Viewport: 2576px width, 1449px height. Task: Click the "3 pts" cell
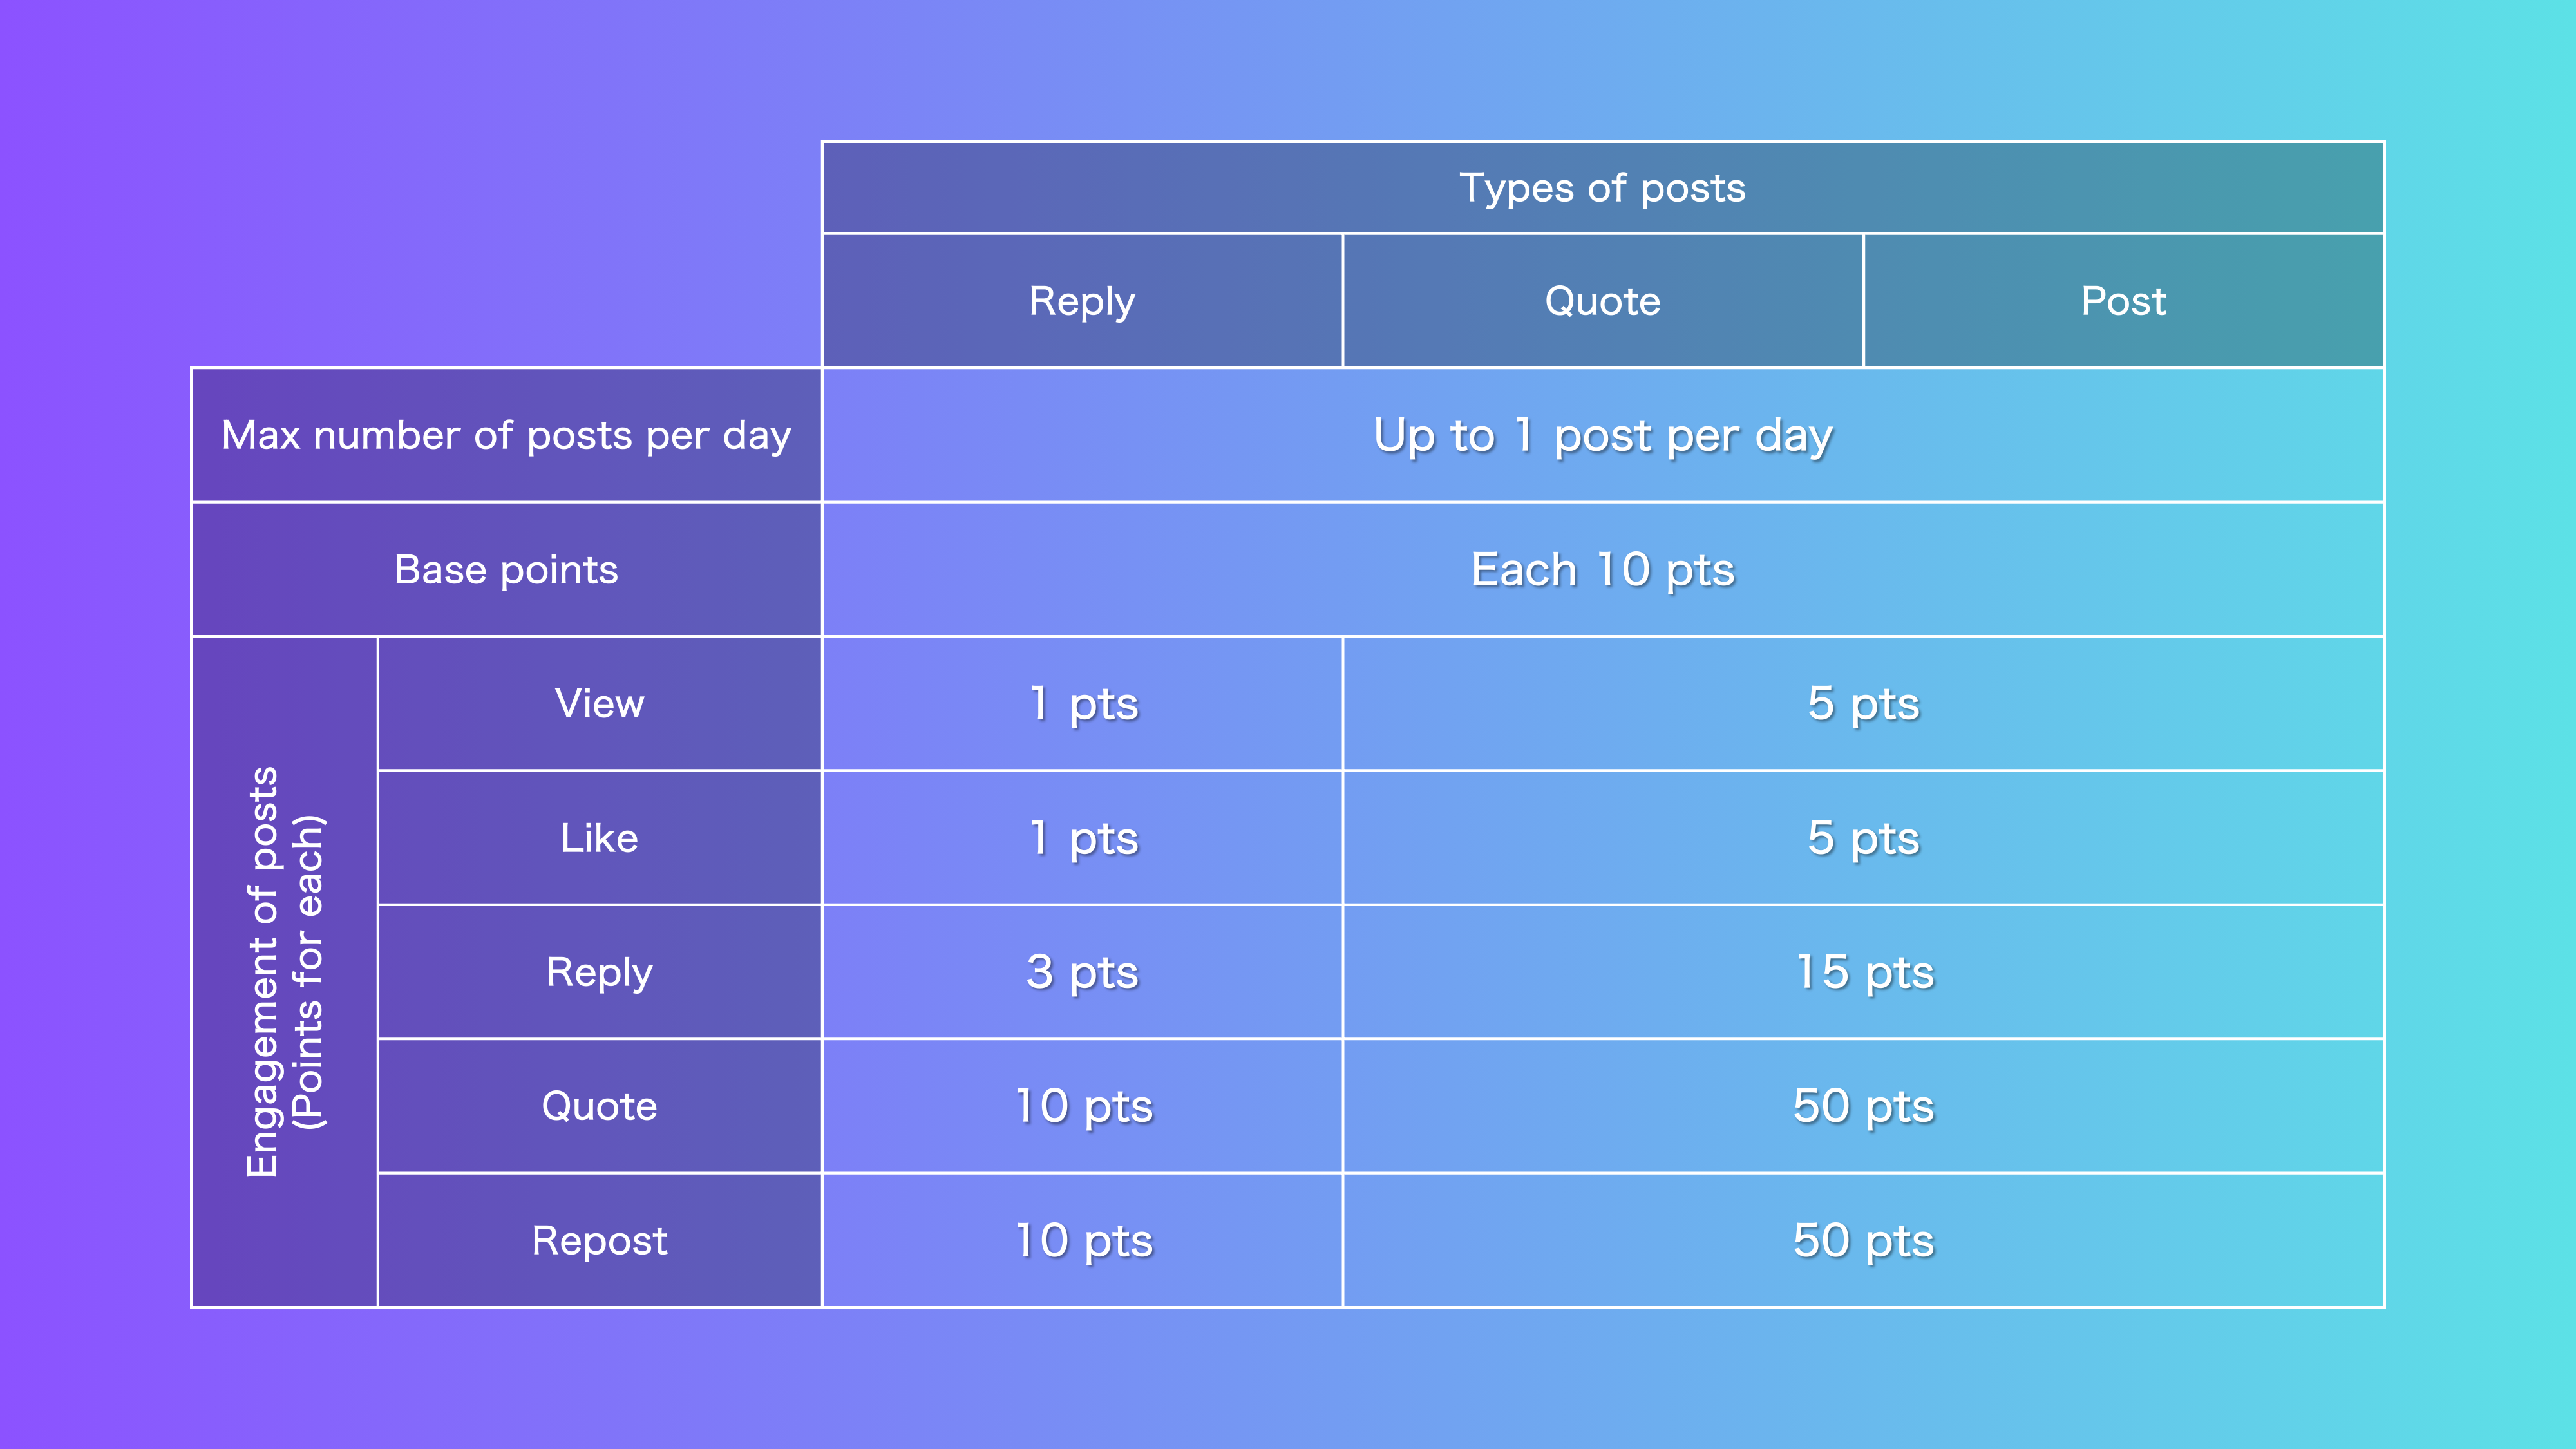(1082, 972)
